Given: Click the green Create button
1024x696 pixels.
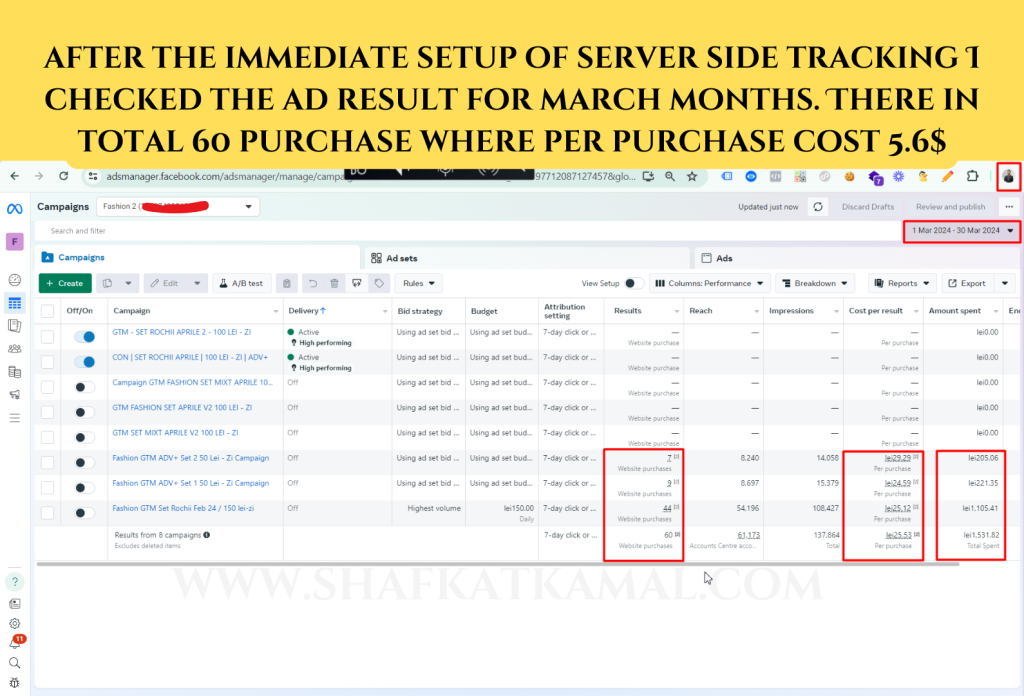Looking at the screenshot, I should click(x=65, y=283).
